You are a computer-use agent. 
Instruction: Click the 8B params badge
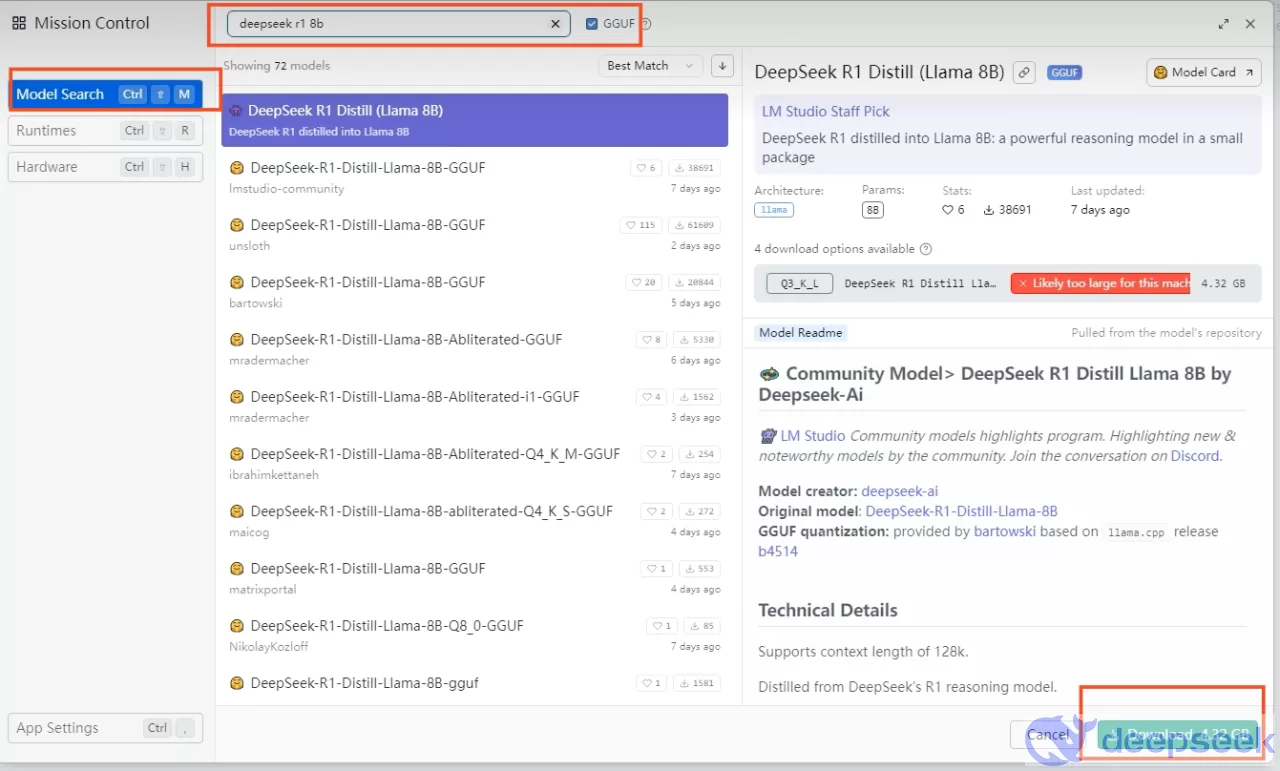(872, 210)
